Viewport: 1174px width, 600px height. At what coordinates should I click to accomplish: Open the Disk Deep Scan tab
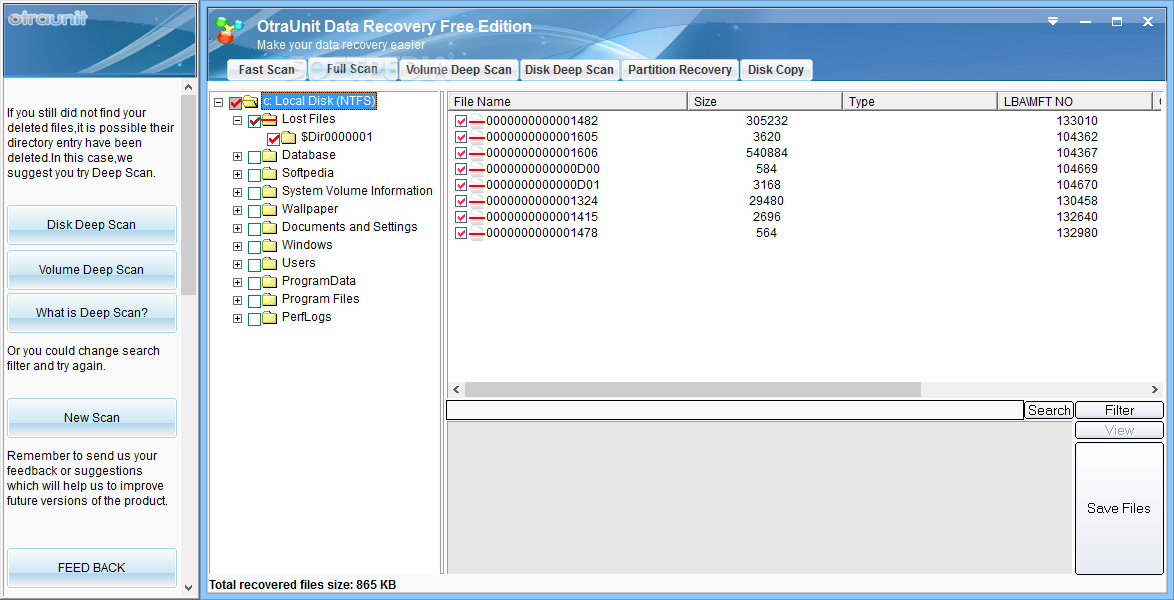click(569, 70)
